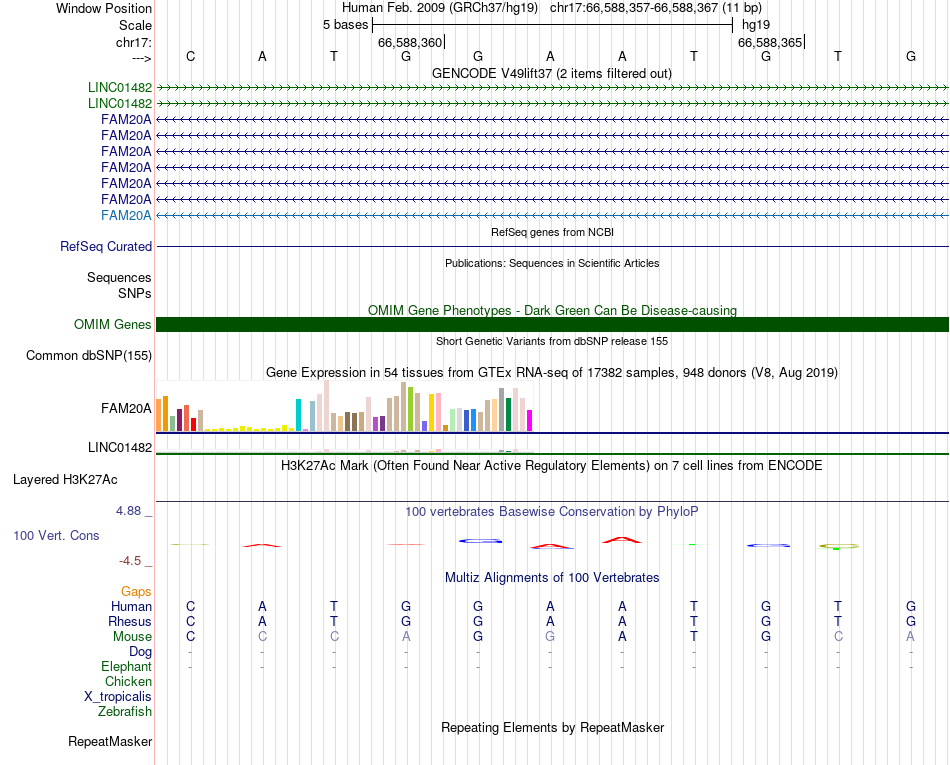Select the Zebrafish alignment row label

point(125,712)
